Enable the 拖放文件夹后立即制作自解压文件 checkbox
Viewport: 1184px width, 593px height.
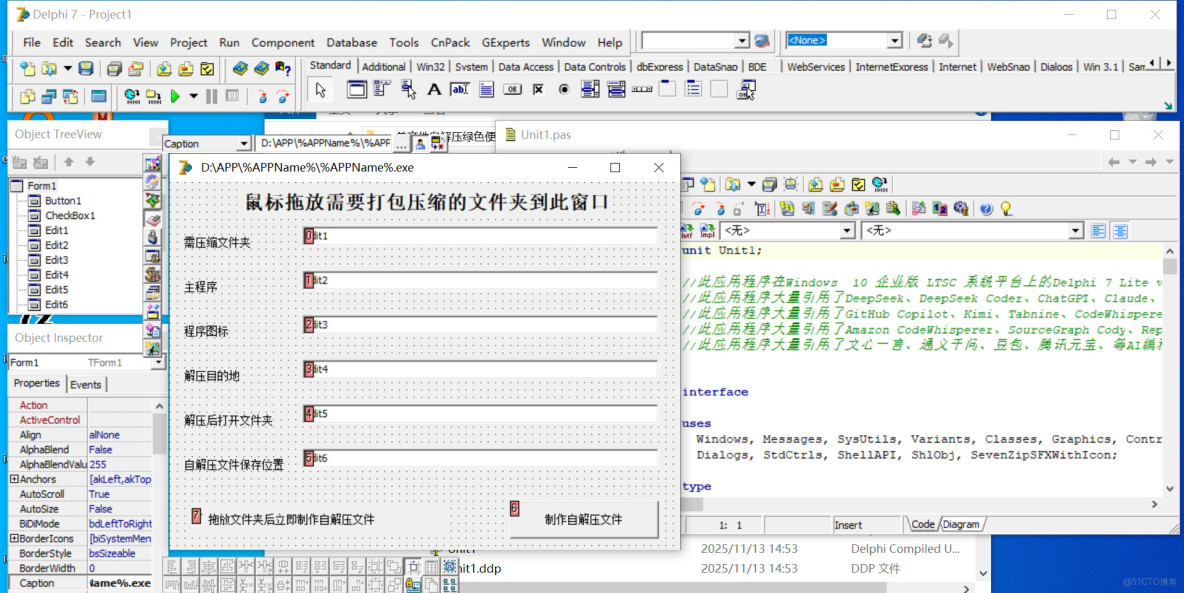tap(195, 514)
